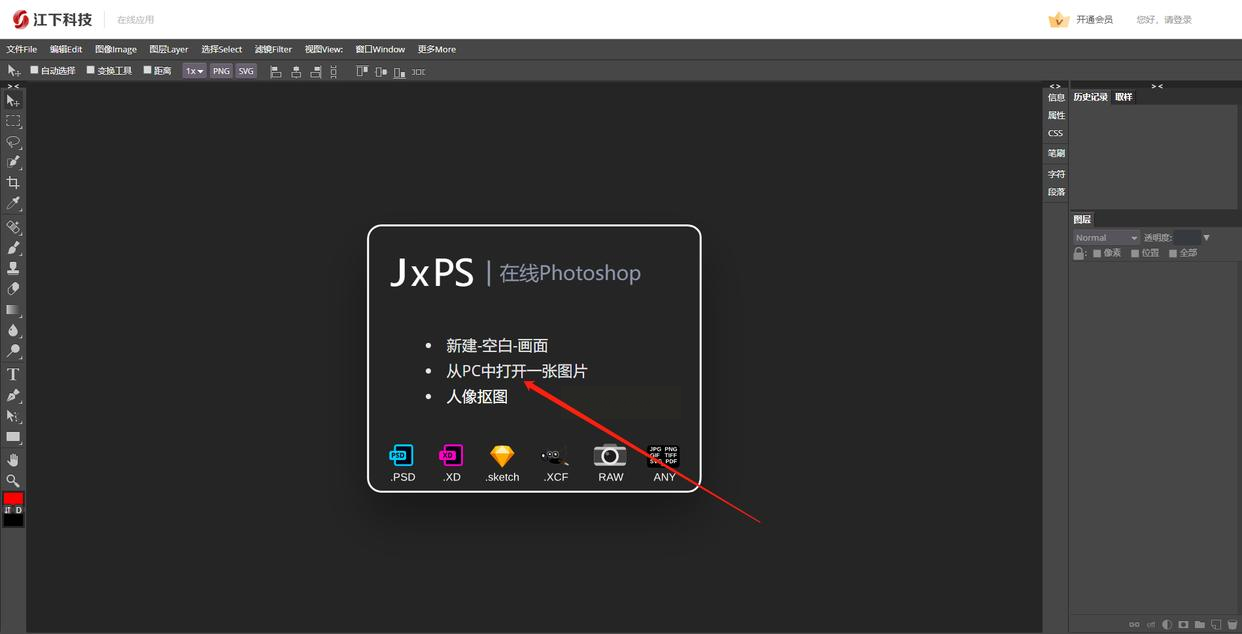Screen dimensions: 1242x634
Task: Select the Hand tool
Action: 13,460
